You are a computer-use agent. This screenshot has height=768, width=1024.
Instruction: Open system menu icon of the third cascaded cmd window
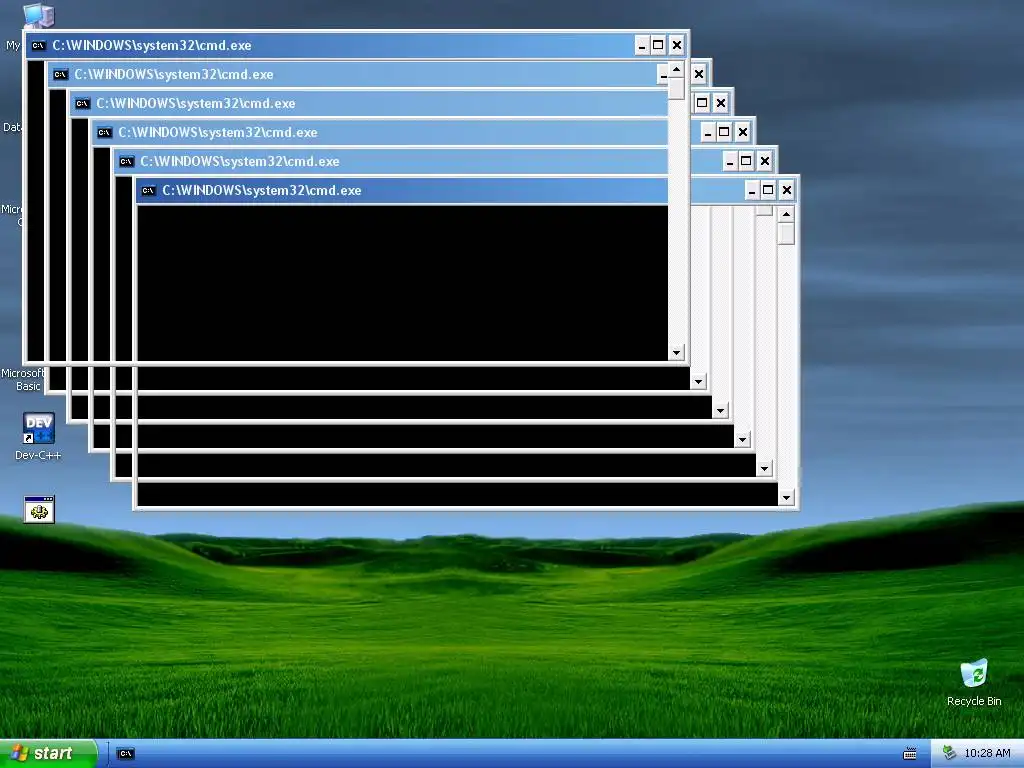(x=82, y=103)
